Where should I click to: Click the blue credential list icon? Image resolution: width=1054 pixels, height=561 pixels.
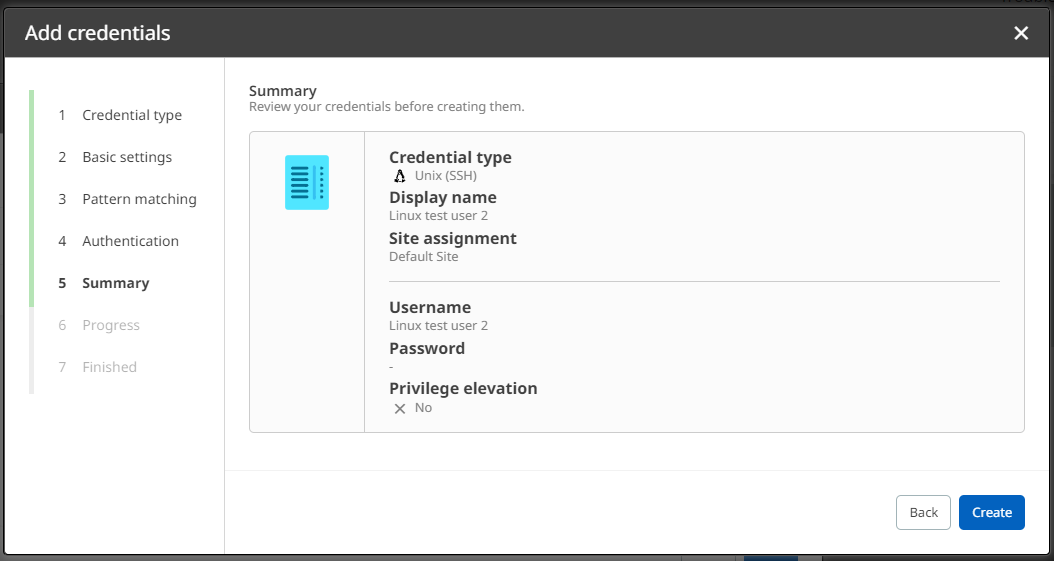click(307, 182)
